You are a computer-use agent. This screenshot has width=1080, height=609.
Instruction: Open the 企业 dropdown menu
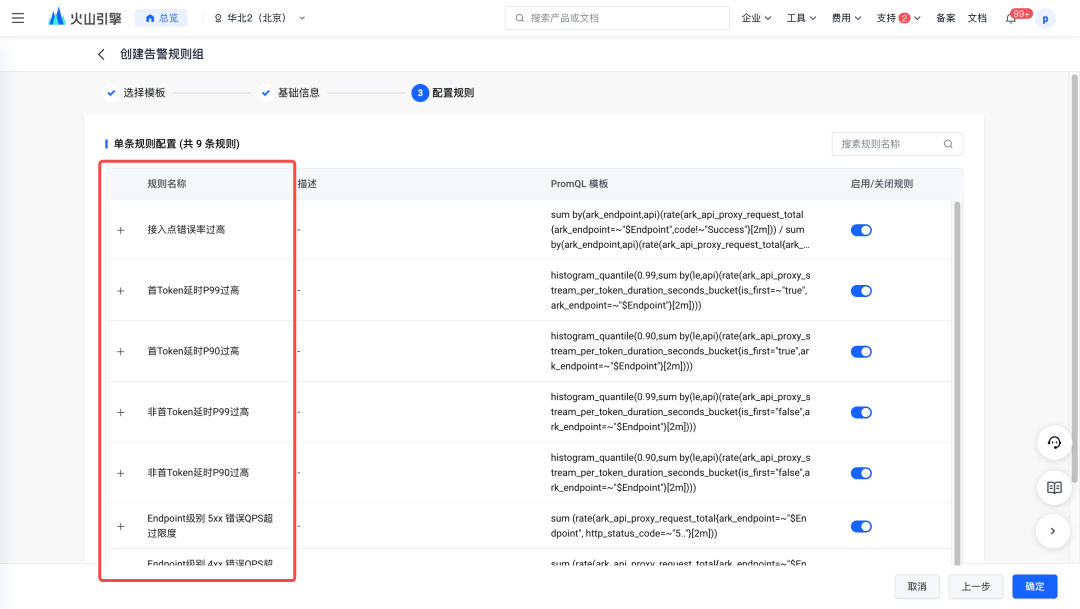[x=756, y=19]
